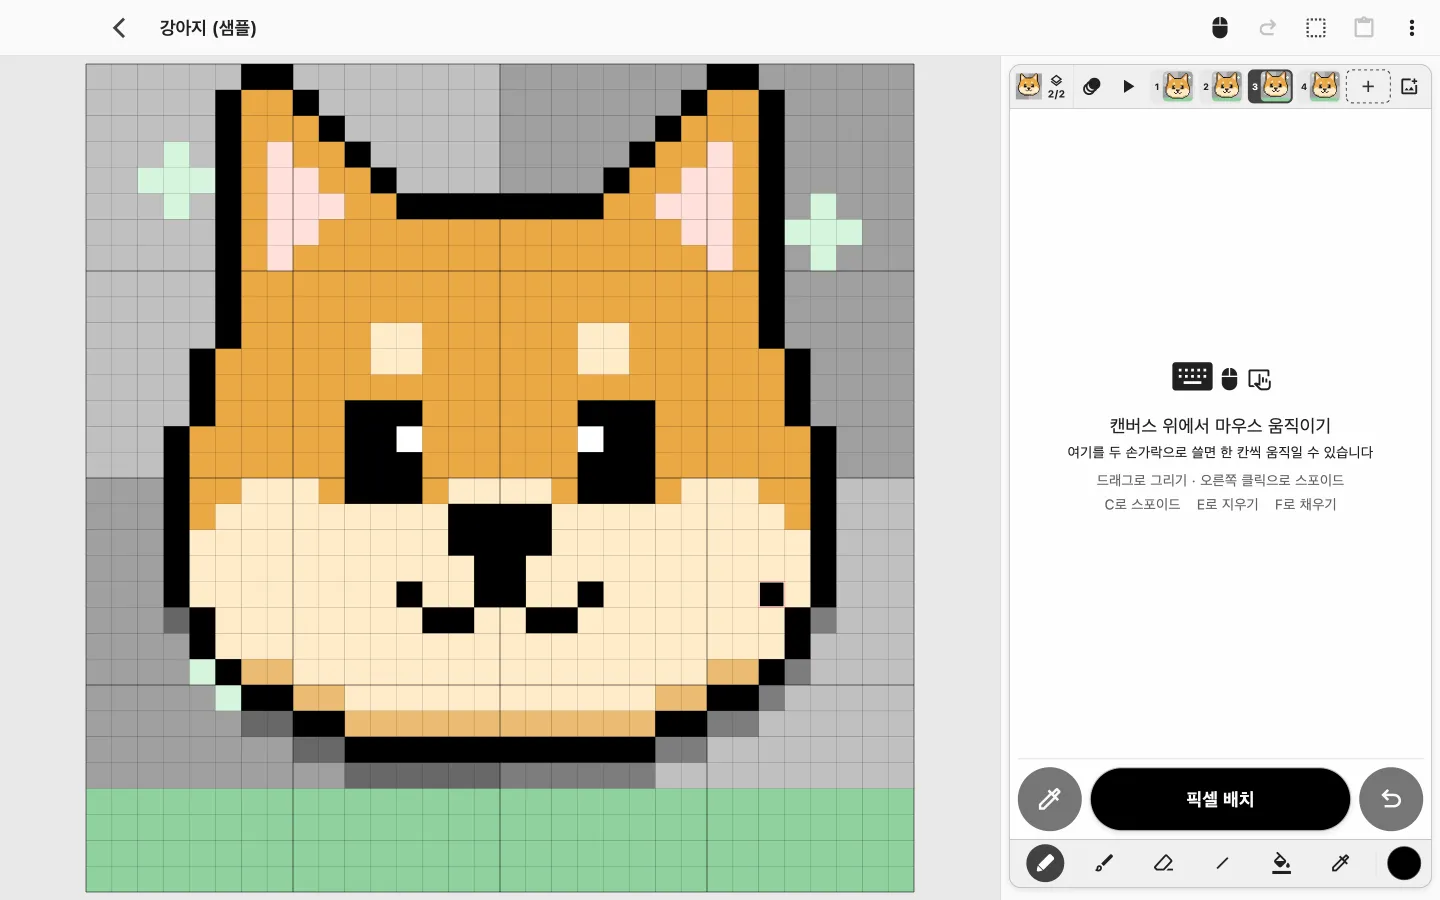Open the add image import icon
Image resolution: width=1440 pixels, height=900 pixels.
[x=1410, y=87]
